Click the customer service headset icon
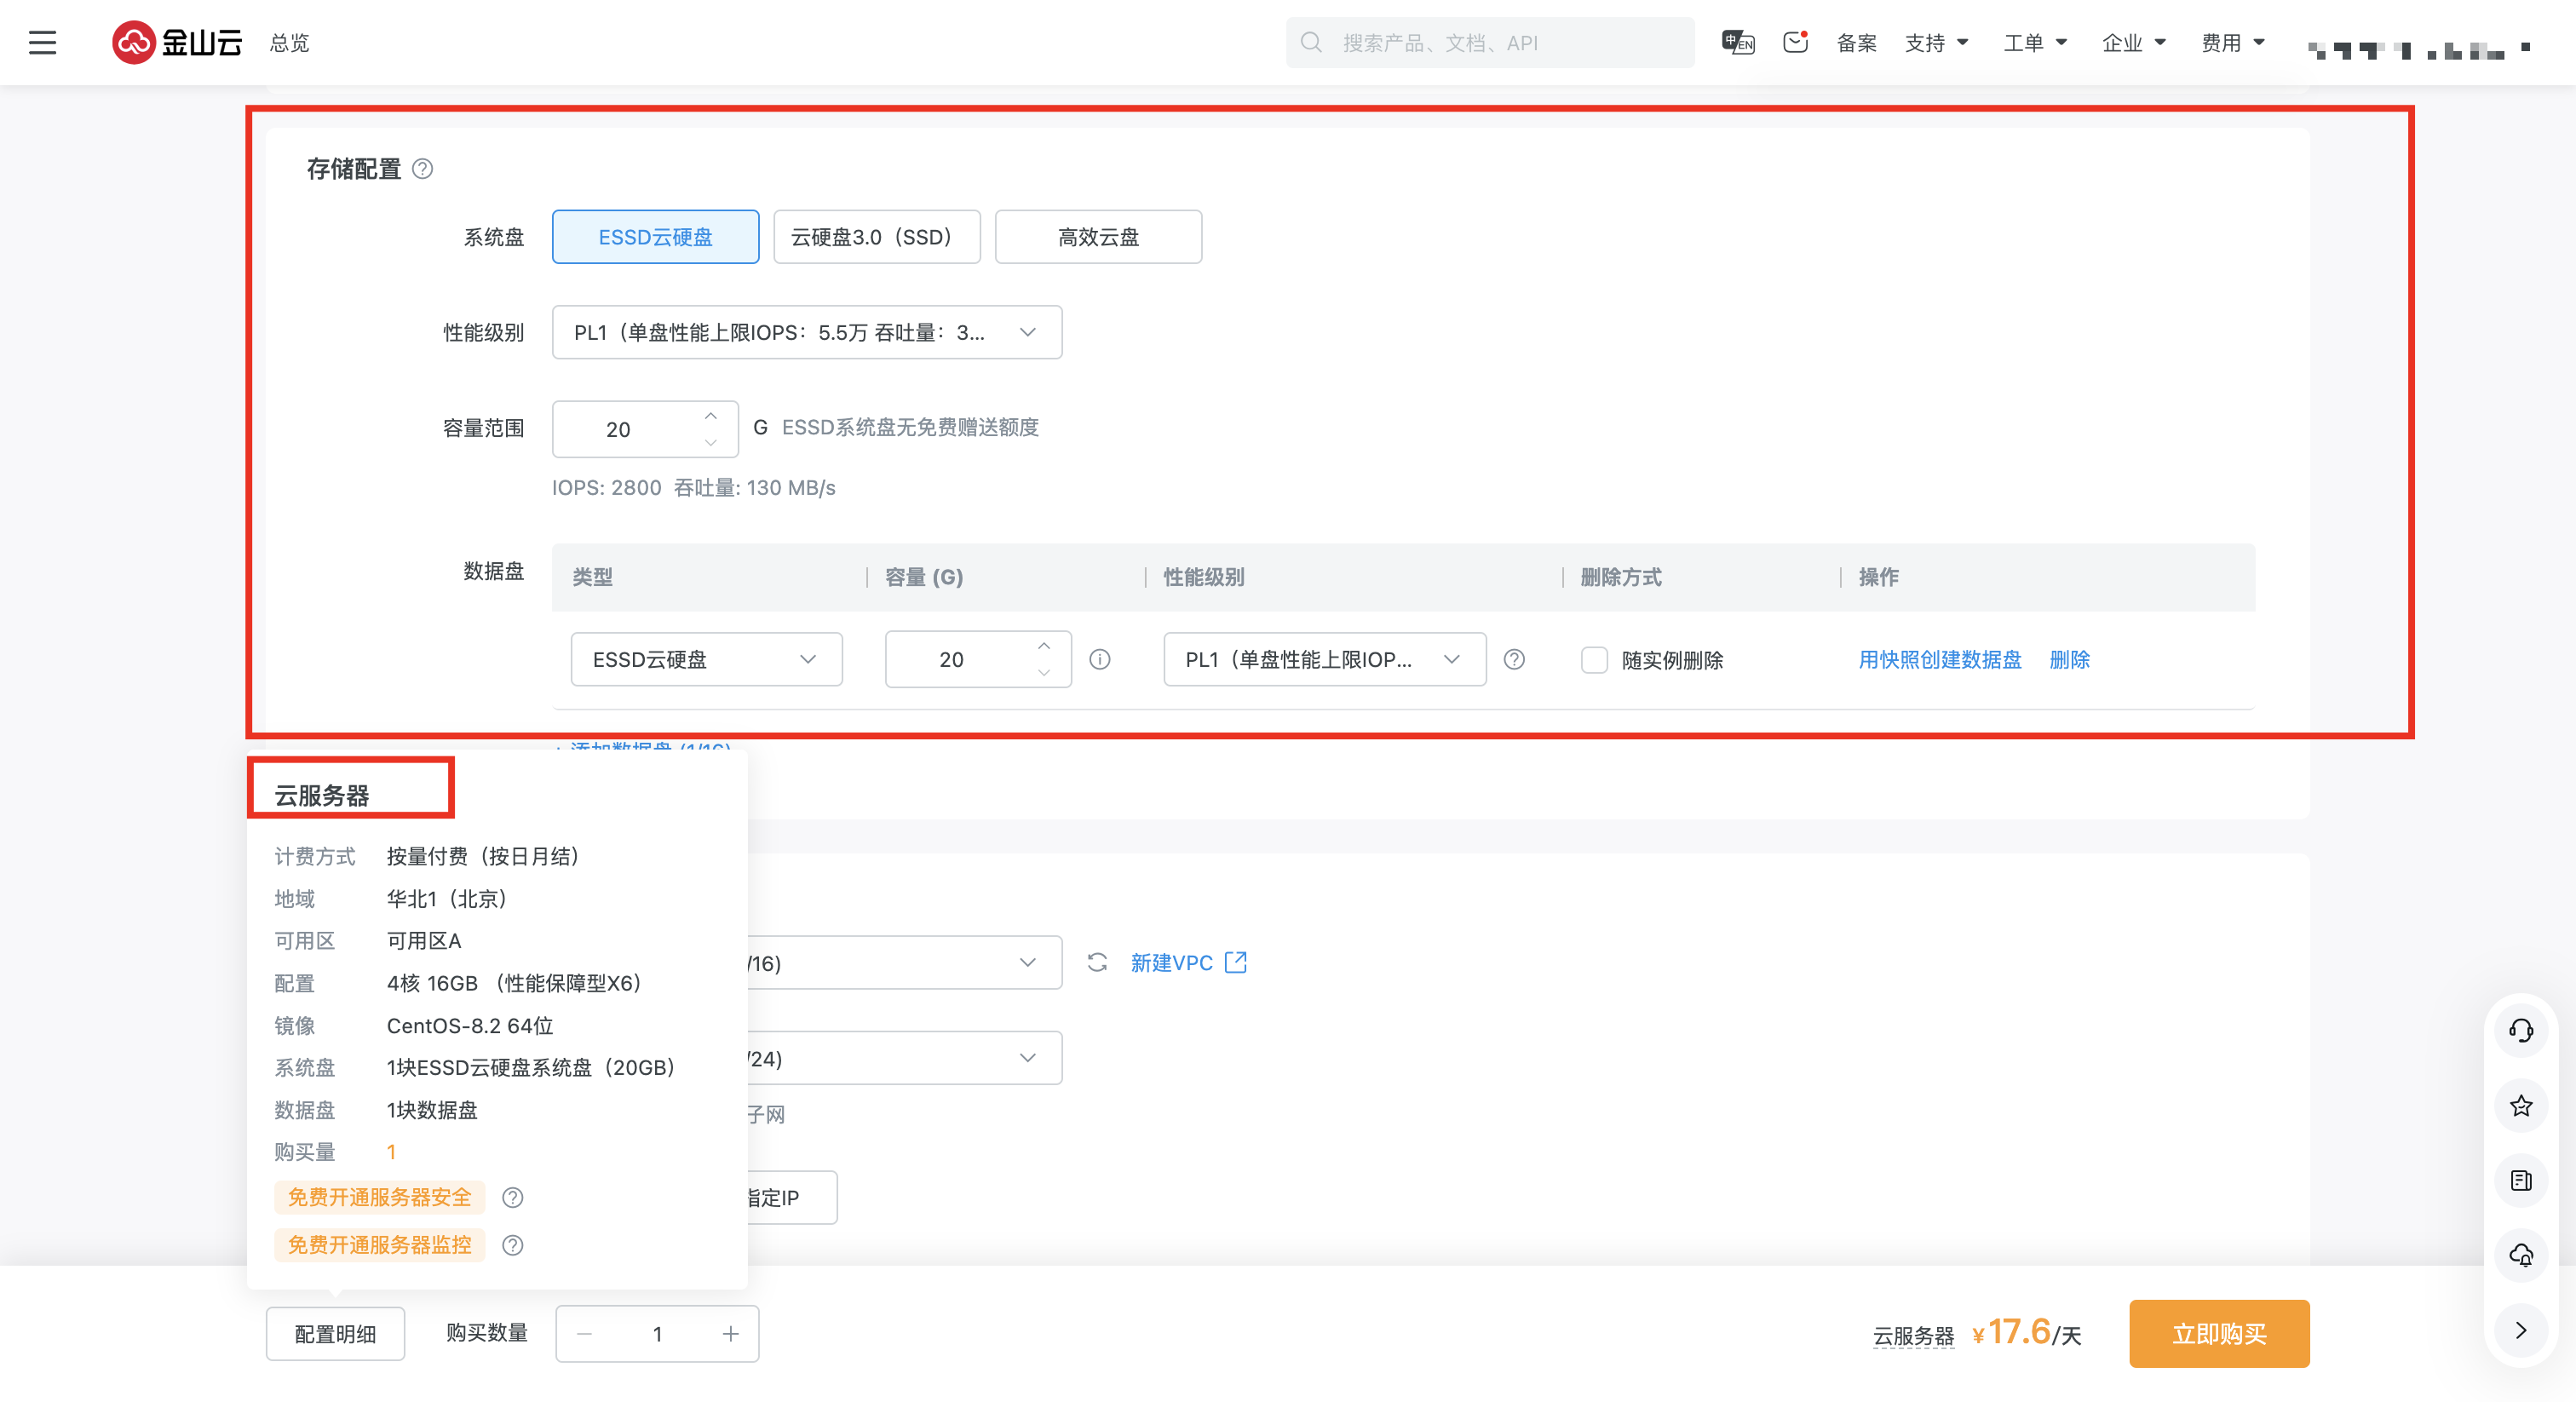2576x1402 pixels. click(x=2520, y=1030)
